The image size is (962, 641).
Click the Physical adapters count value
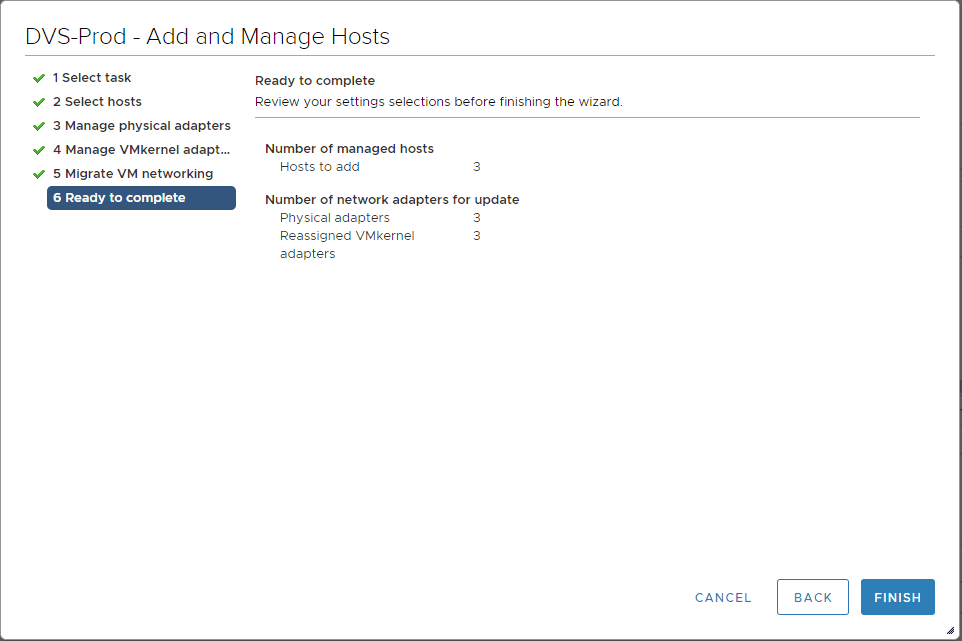click(477, 217)
